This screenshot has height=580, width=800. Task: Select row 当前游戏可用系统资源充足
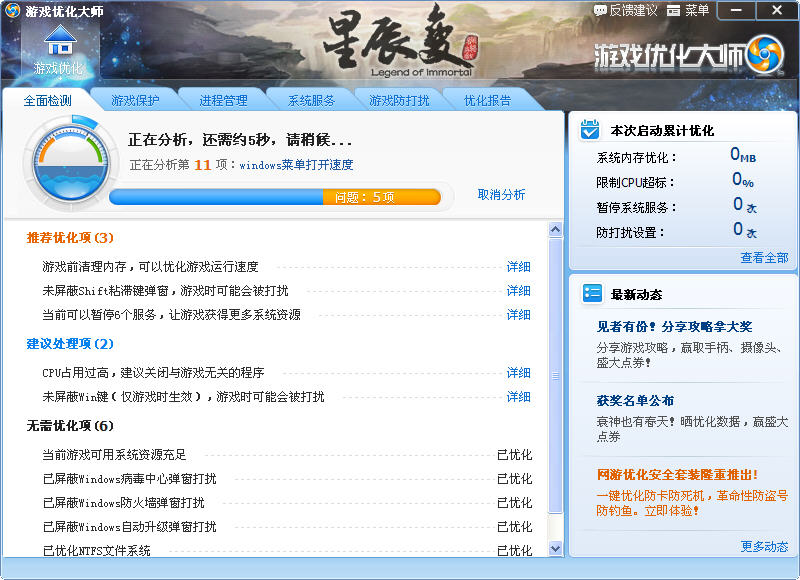(287, 455)
